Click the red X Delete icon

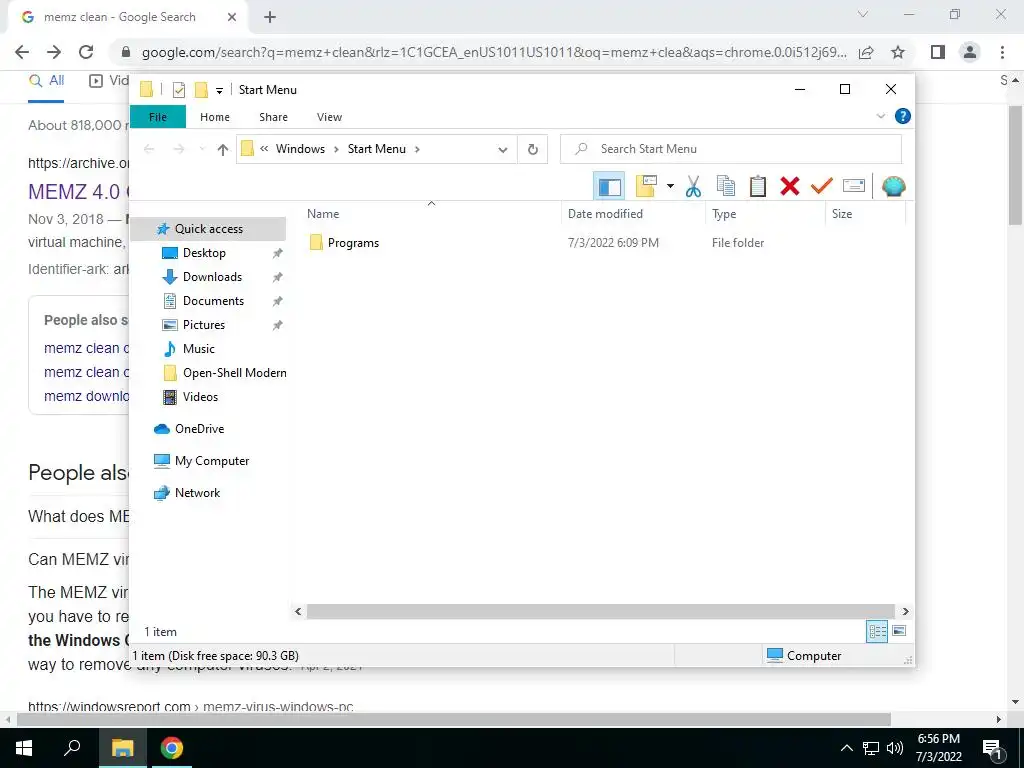(790, 186)
